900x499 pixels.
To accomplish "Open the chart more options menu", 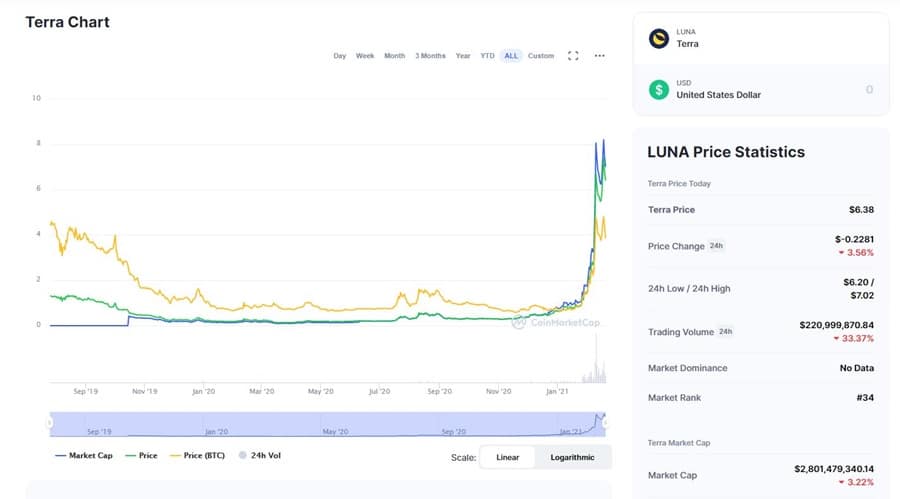I will pos(600,56).
